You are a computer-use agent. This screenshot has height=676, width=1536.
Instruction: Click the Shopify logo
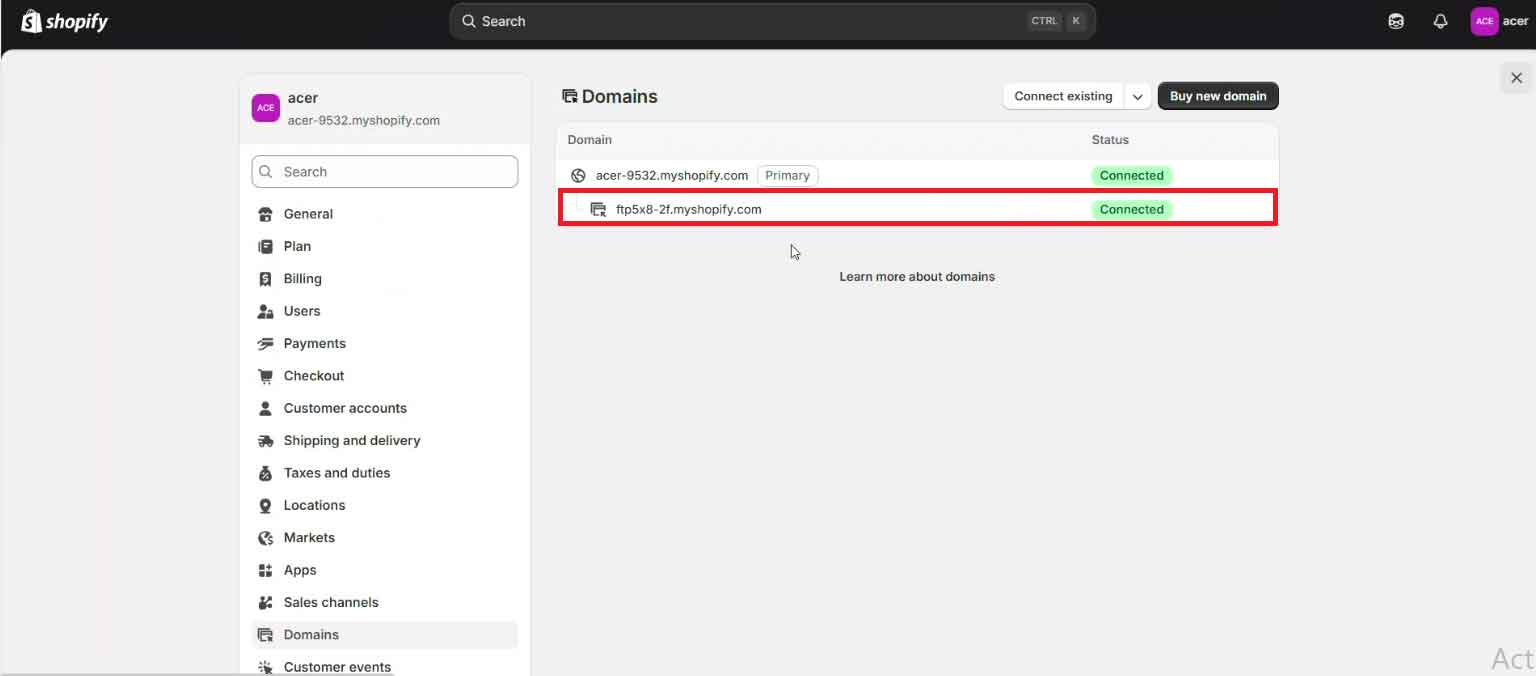64,21
